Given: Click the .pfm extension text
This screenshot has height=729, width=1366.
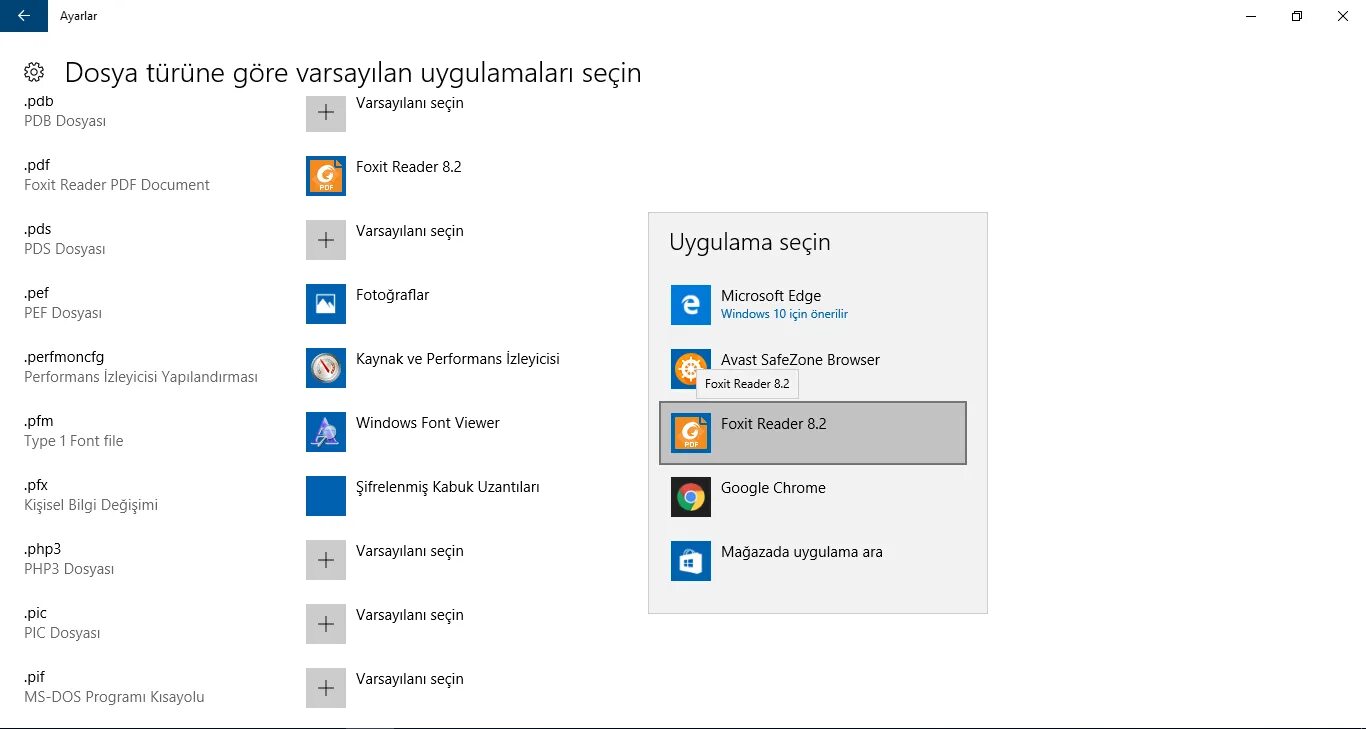Looking at the screenshot, I should (38, 421).
